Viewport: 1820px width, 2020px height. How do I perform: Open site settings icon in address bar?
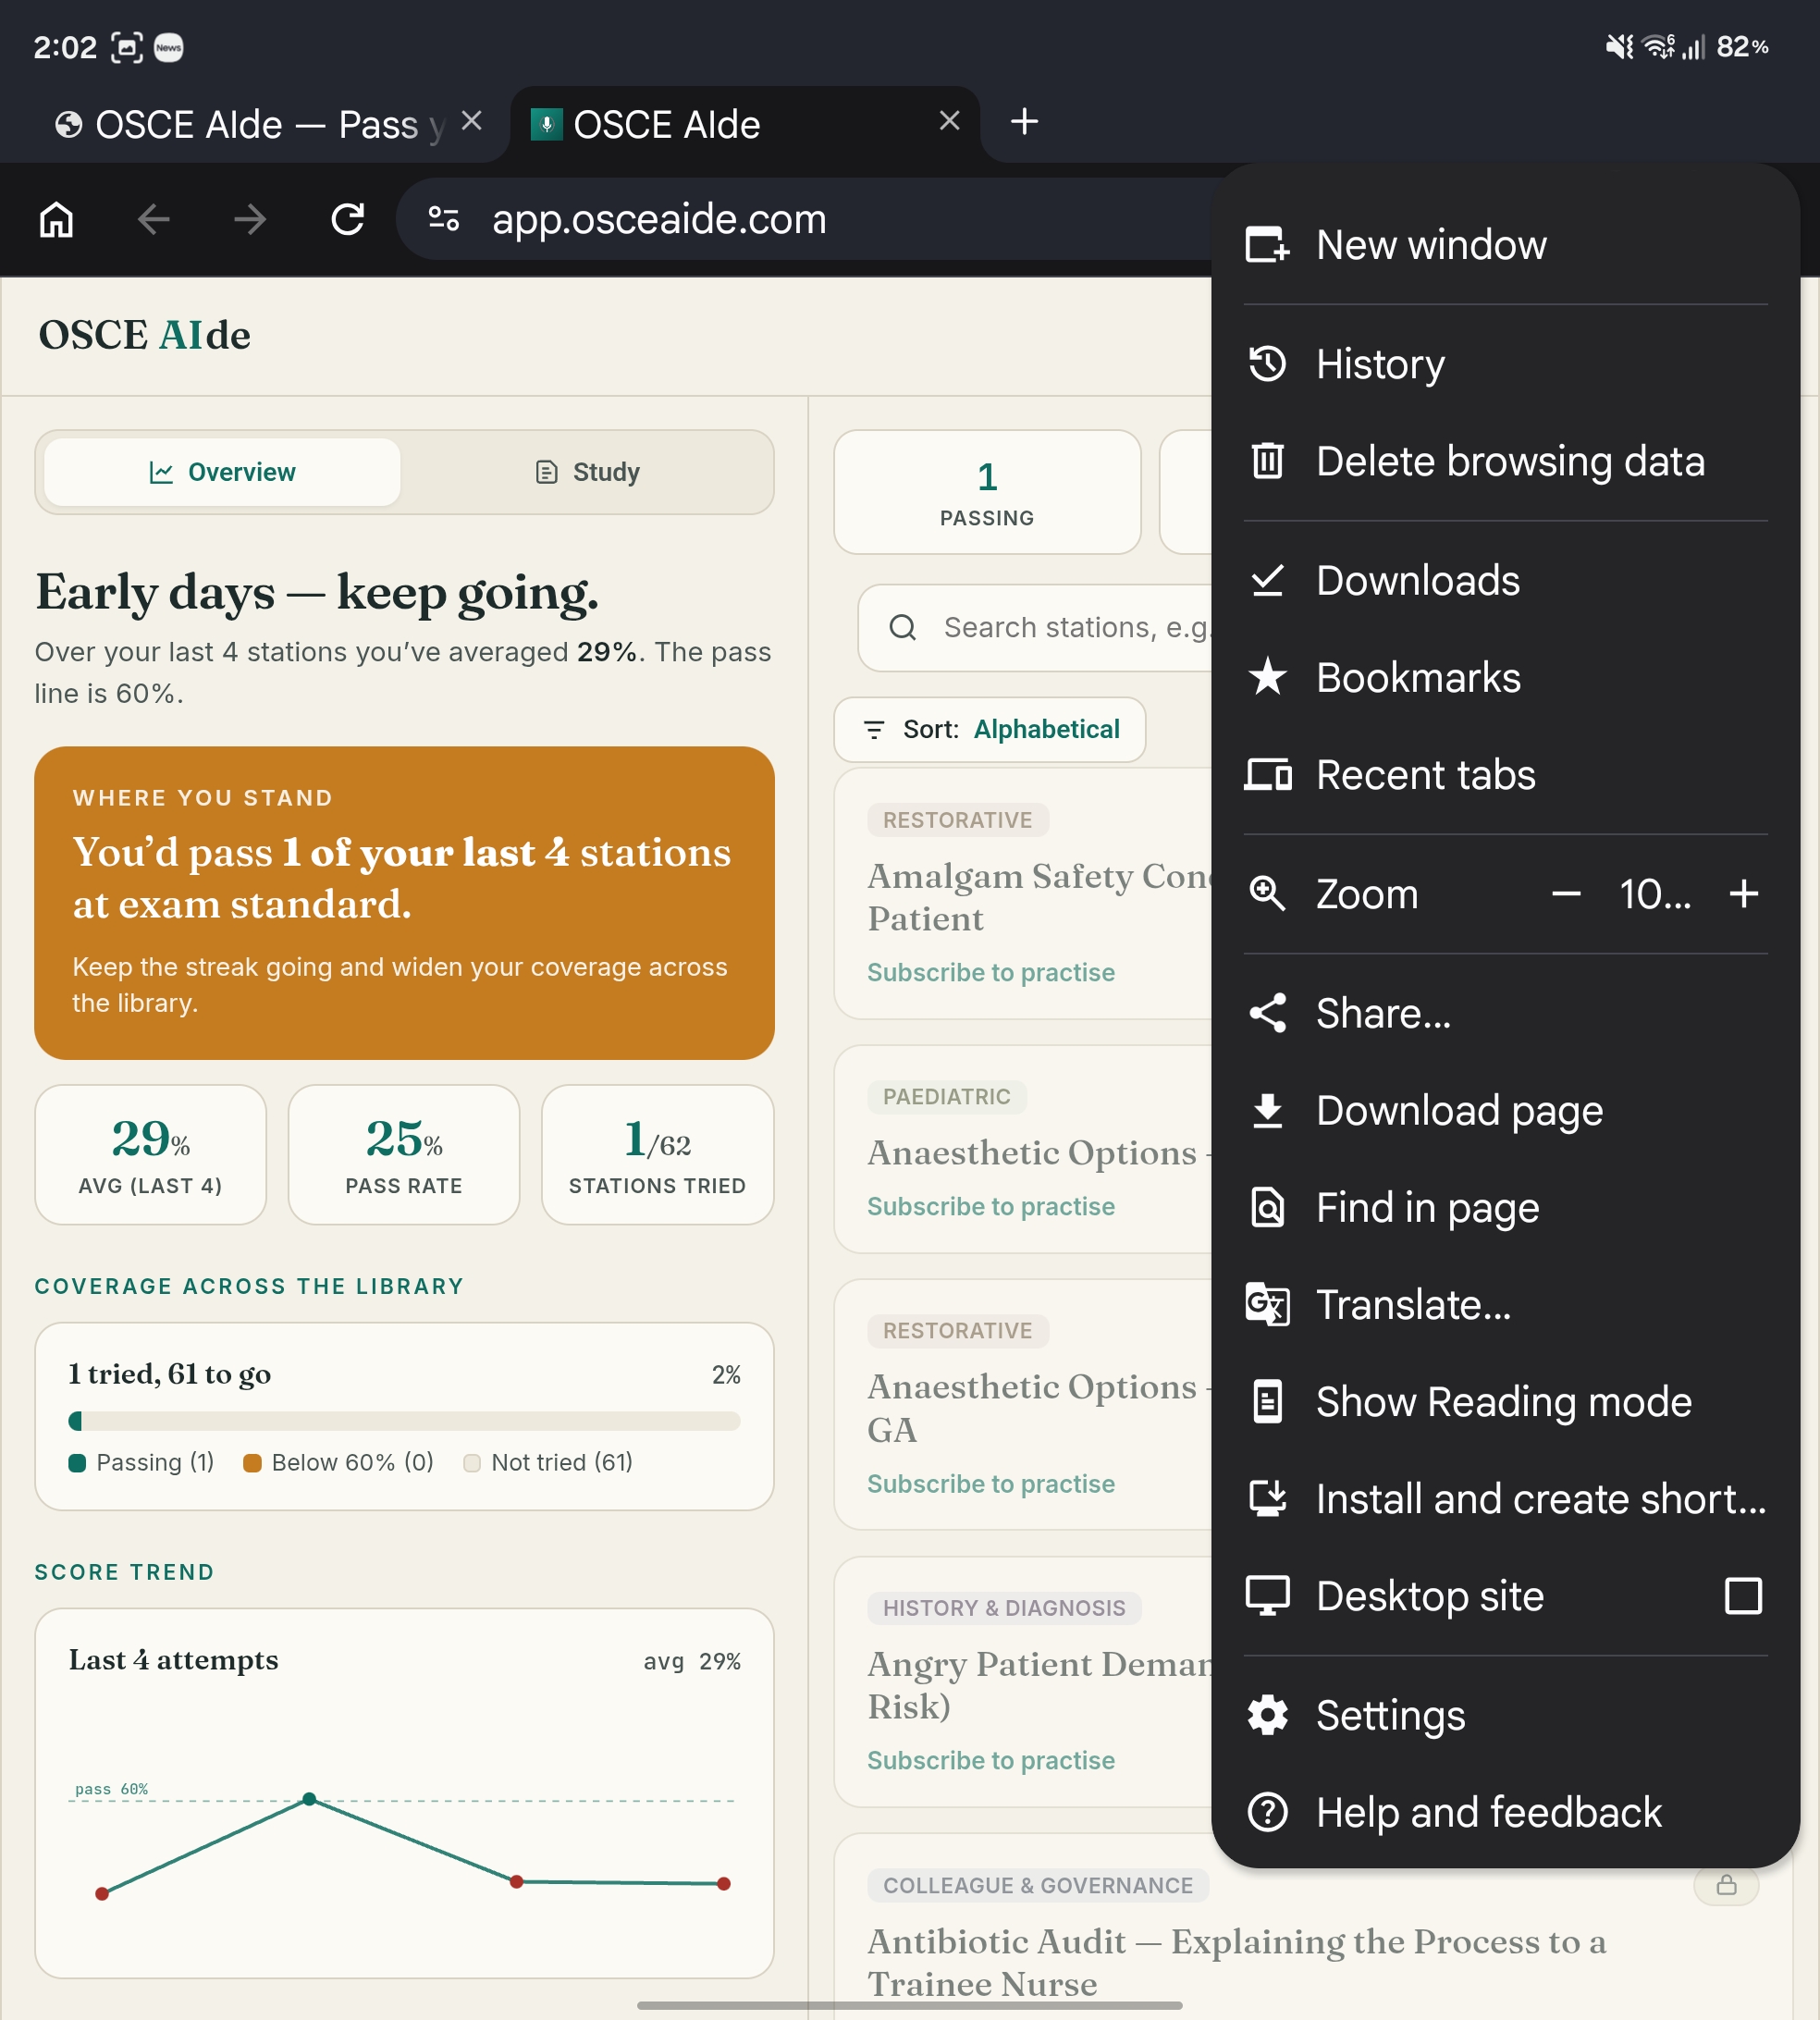(x=443, y=218)
